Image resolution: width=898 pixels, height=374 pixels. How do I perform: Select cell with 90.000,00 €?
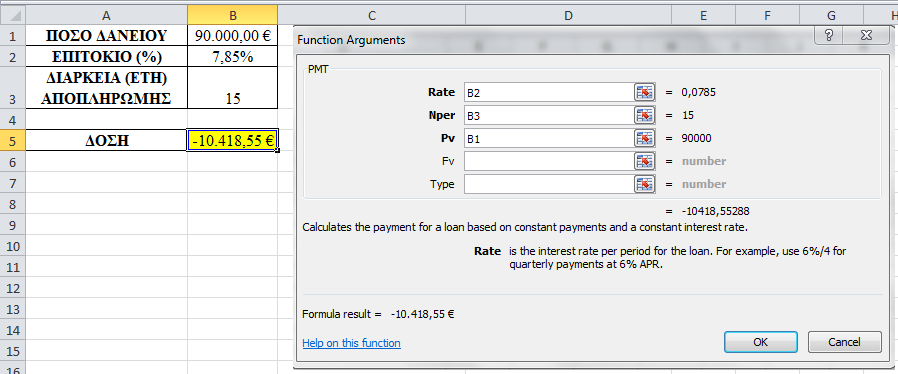pyautogui.click(x=233, y=36)
